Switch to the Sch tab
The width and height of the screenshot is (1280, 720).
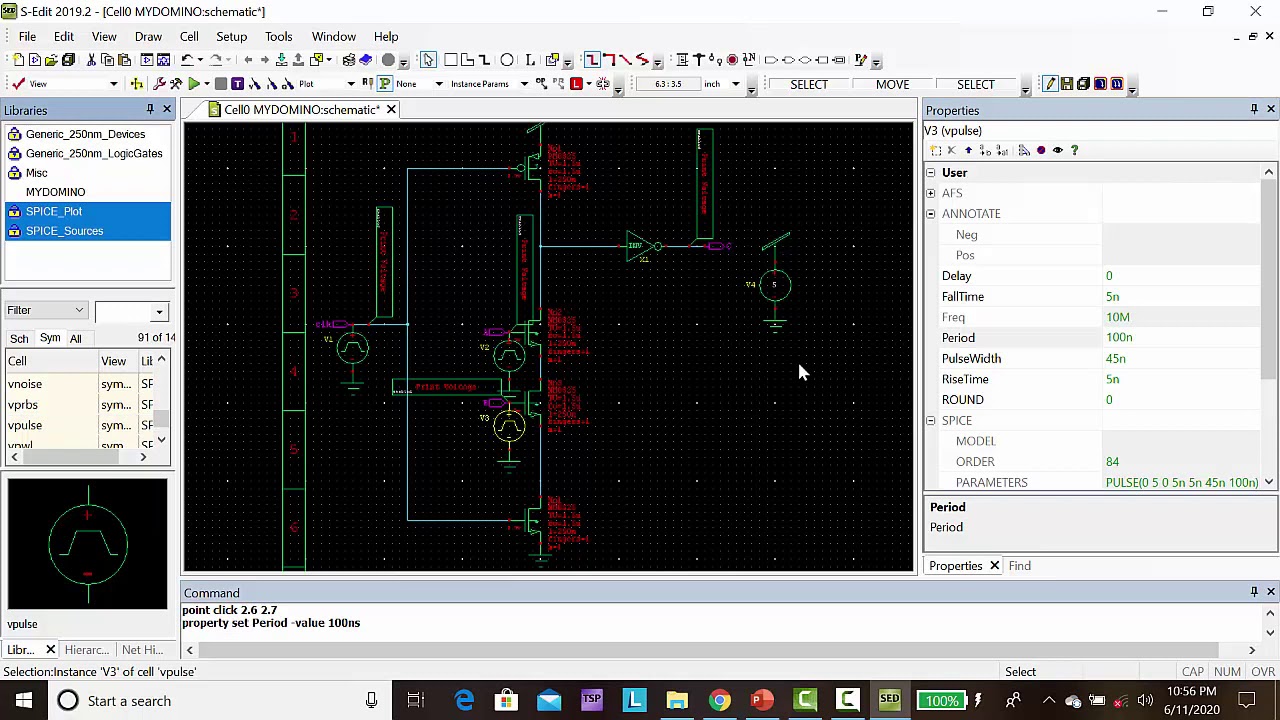19,338
